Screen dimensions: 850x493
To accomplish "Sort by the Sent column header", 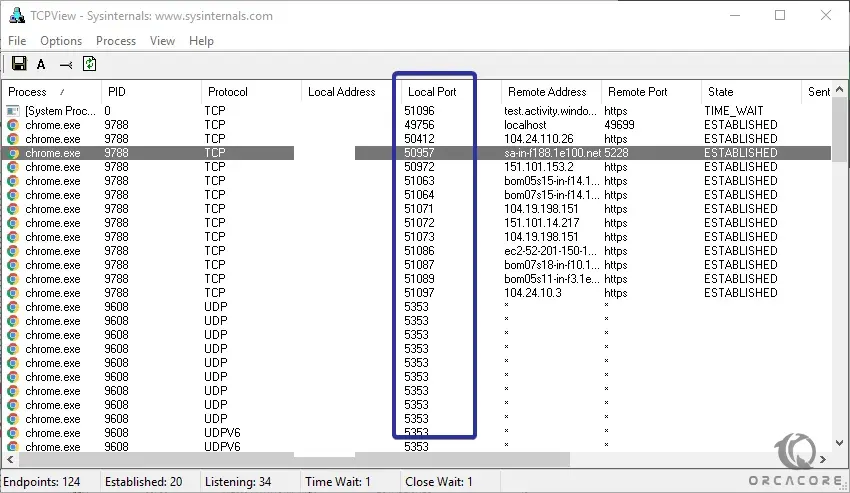I will point(817,92).
